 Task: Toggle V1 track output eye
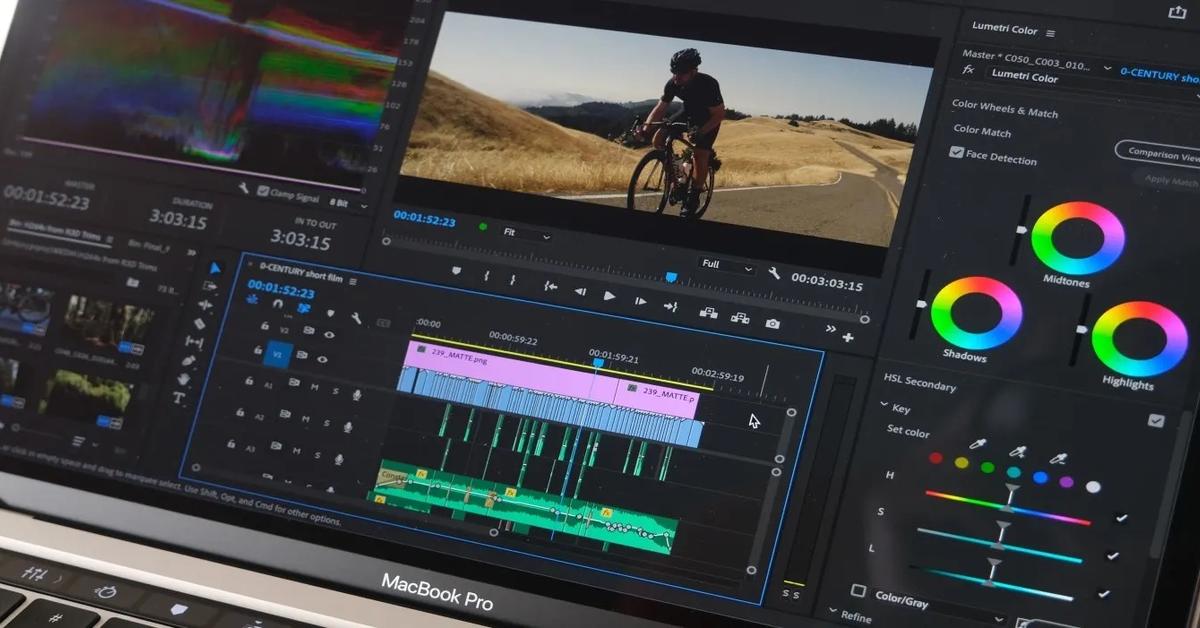322,359
